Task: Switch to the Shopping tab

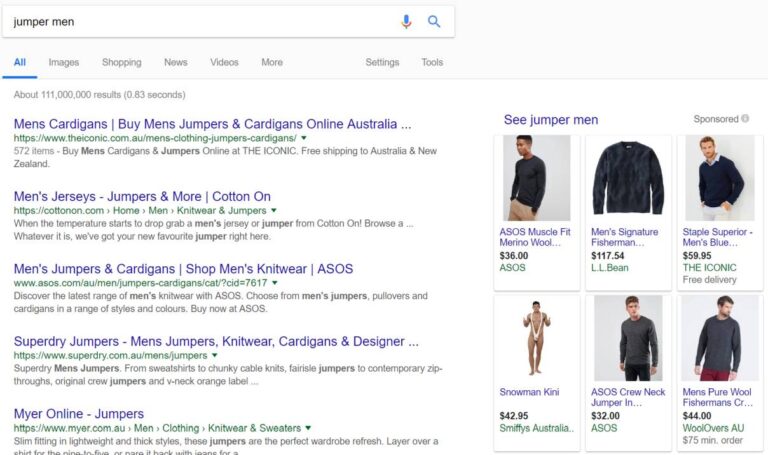Action: pos(121,62)
